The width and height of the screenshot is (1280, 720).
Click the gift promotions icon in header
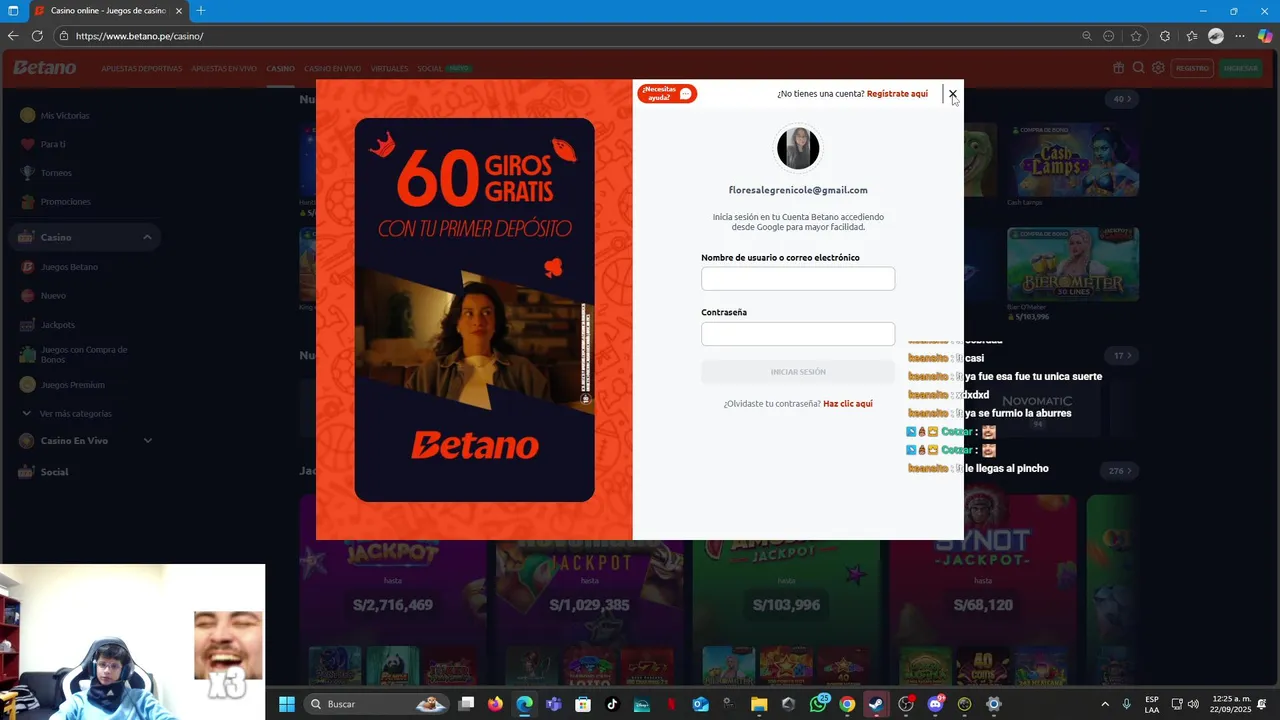(x=1119, y=68)
